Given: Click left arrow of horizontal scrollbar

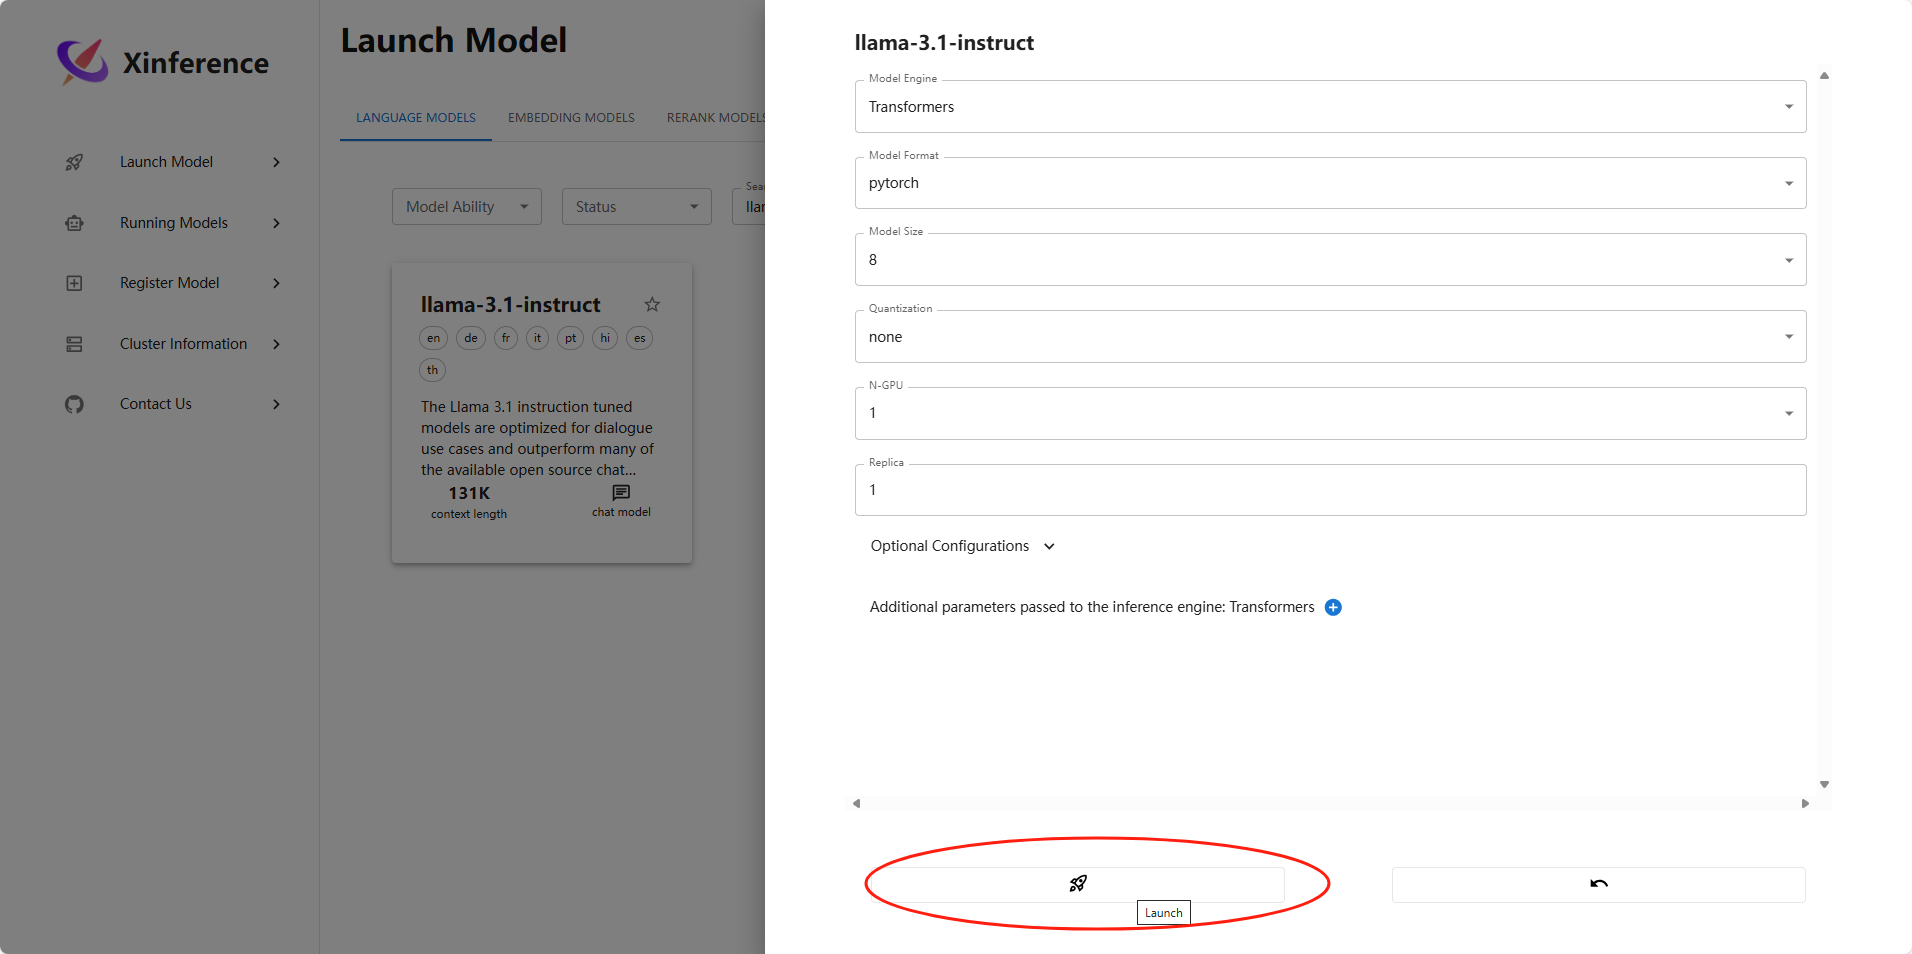Looking at the screenshot, I should point(856,804).
